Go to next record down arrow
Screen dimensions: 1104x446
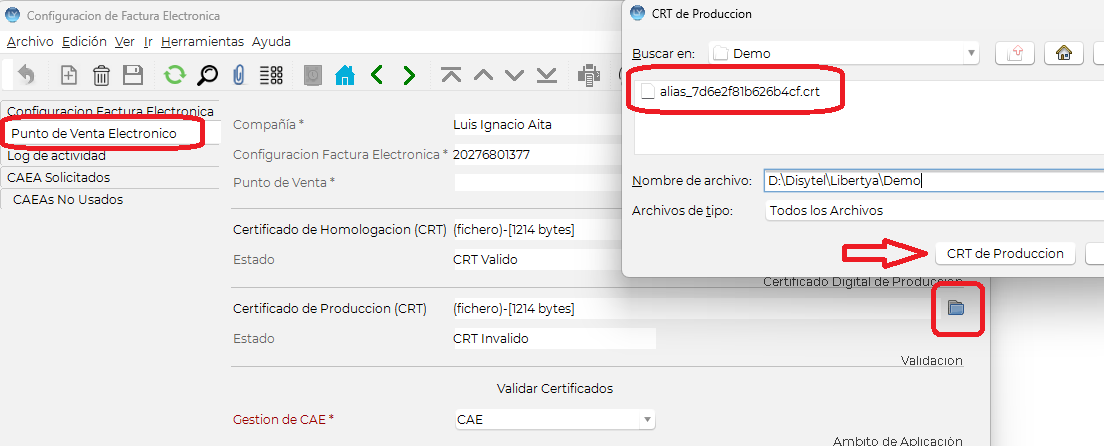coord(515,75)
